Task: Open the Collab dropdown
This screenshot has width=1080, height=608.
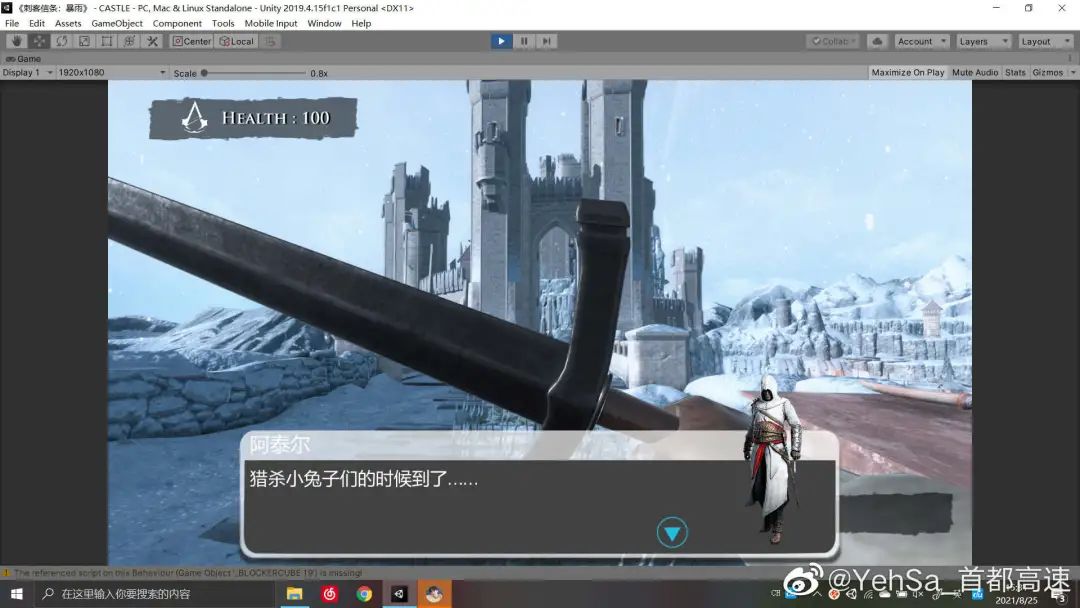Action: tap(833, 41)
